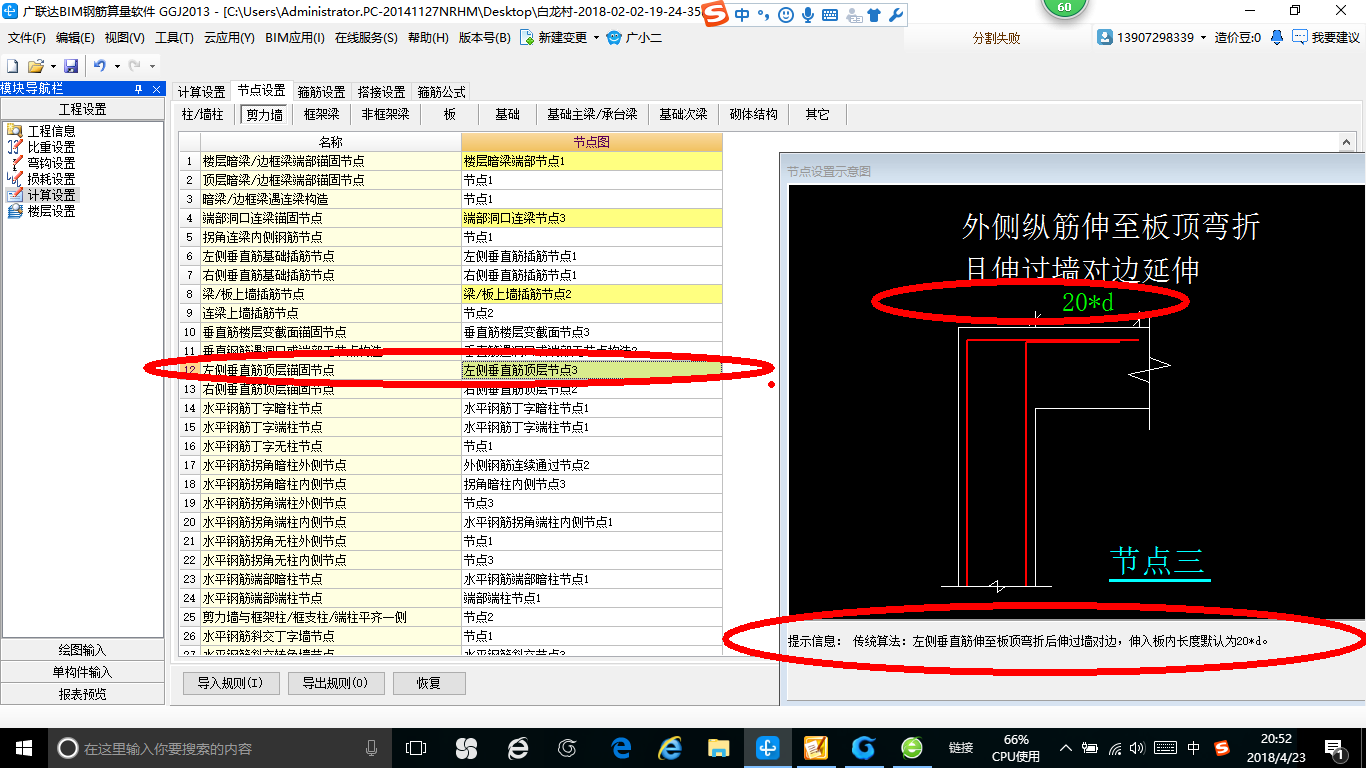
Task: Pin the 模块导航栏 panel
Action: pos(138,89)
